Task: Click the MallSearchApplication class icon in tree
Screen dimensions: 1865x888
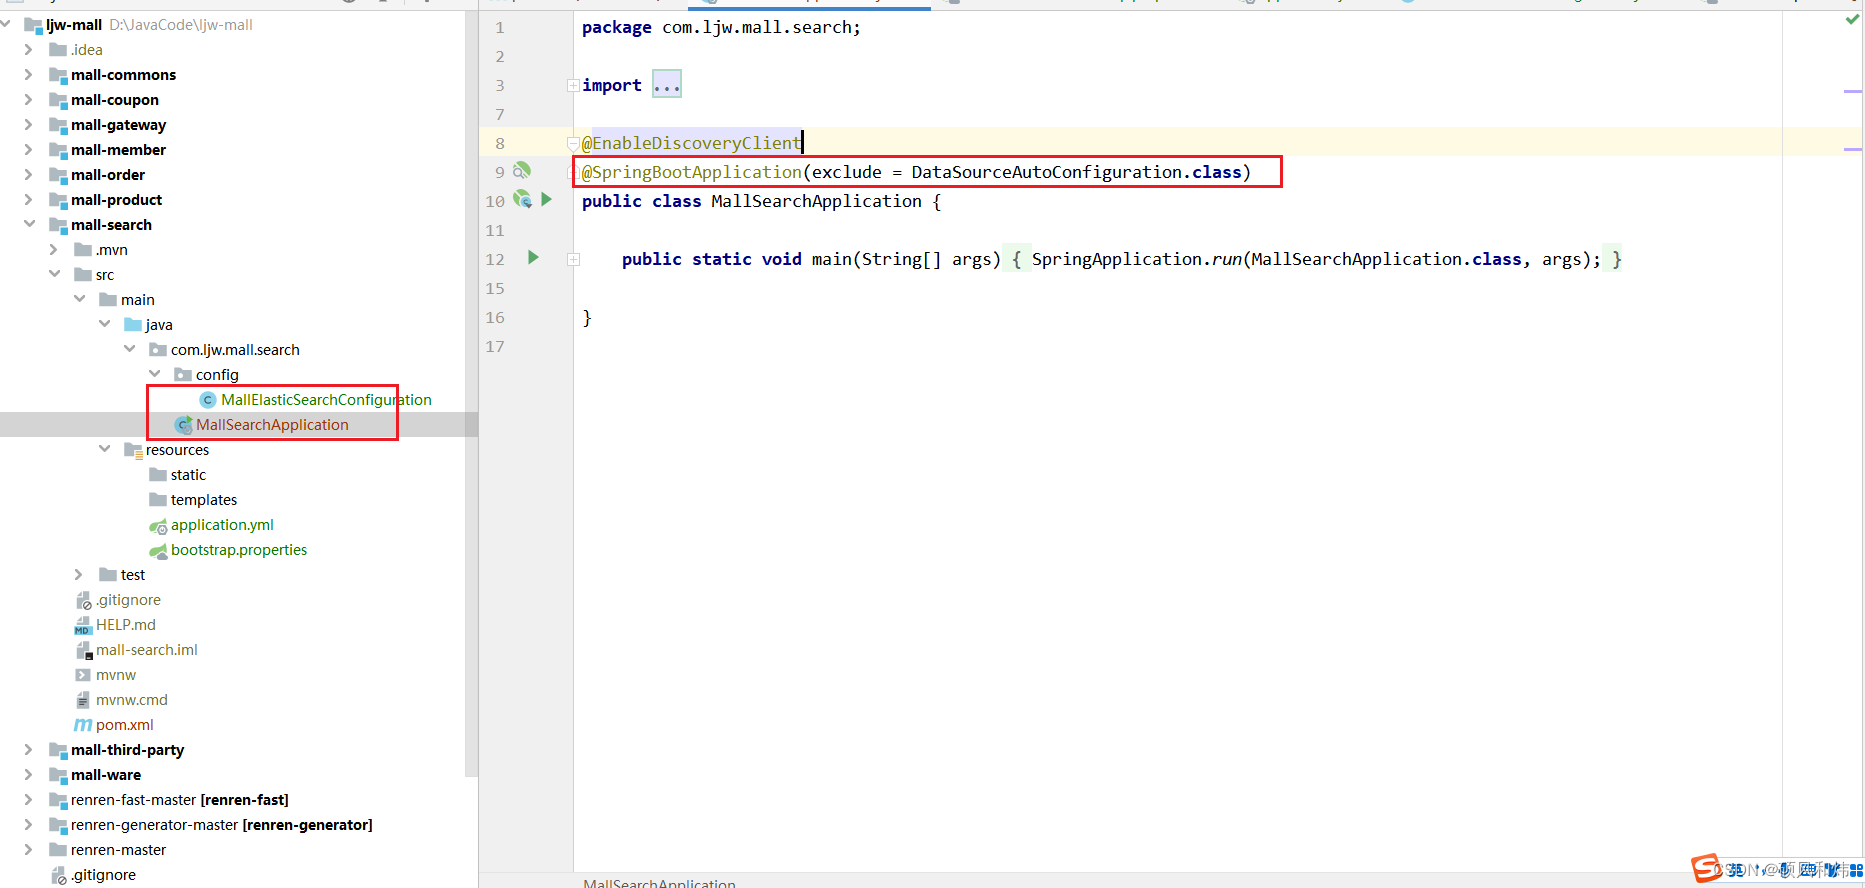Action: [x=183, y=425]
